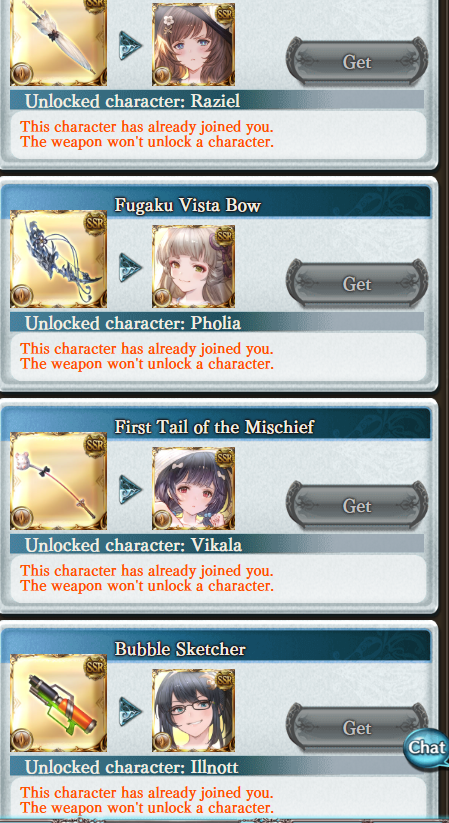Click the arrow icon beside Raziel's weapon
Viewport: 449px width, 823px height.
point(130,45)
